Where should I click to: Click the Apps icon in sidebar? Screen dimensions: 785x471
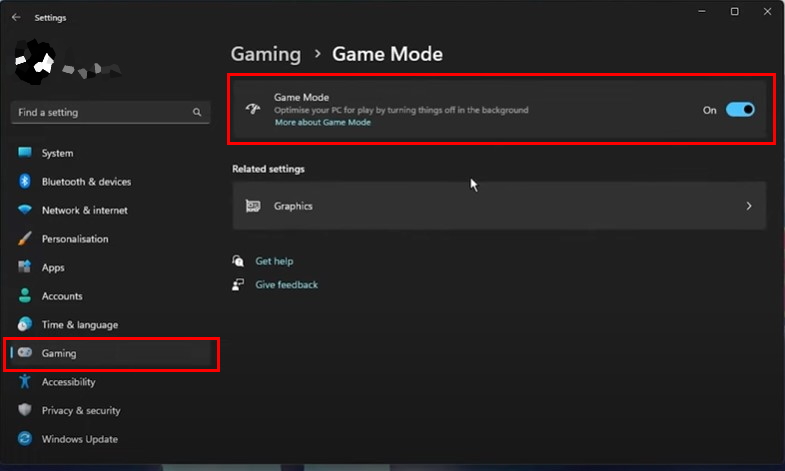[25, 267]
